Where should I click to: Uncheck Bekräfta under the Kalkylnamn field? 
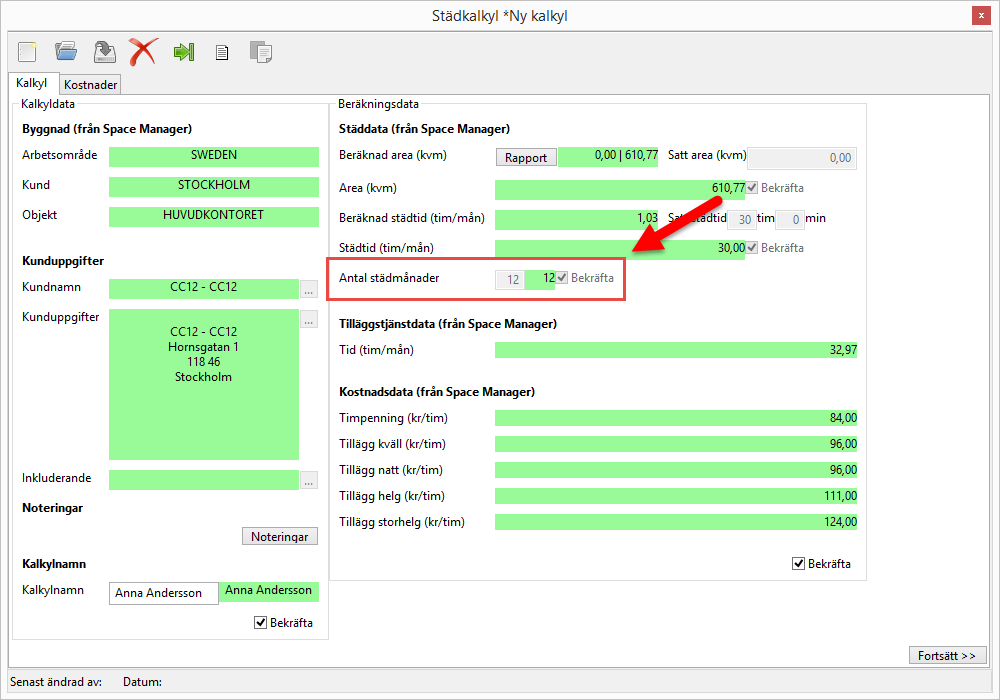[x=262, y=623]
